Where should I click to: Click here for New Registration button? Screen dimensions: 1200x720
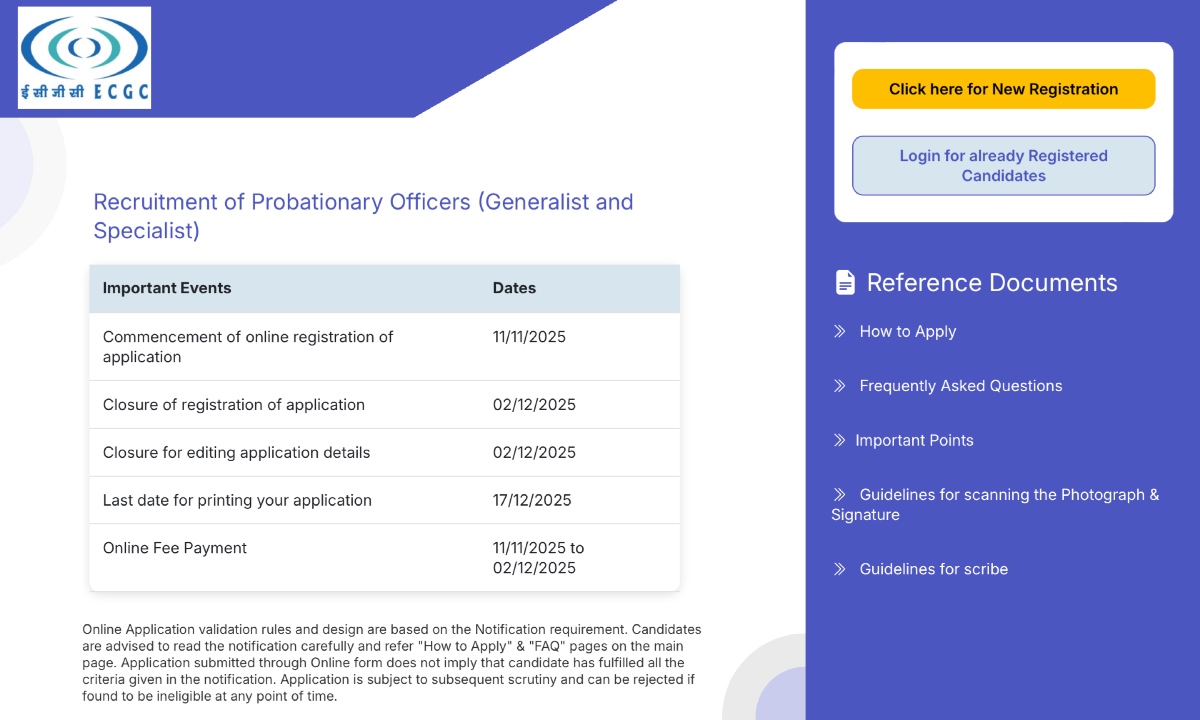pos(1003,89)
